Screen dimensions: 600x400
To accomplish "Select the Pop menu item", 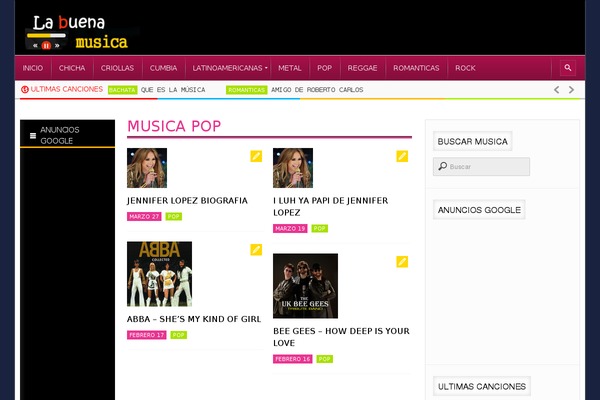I will (x=324, y=68).
